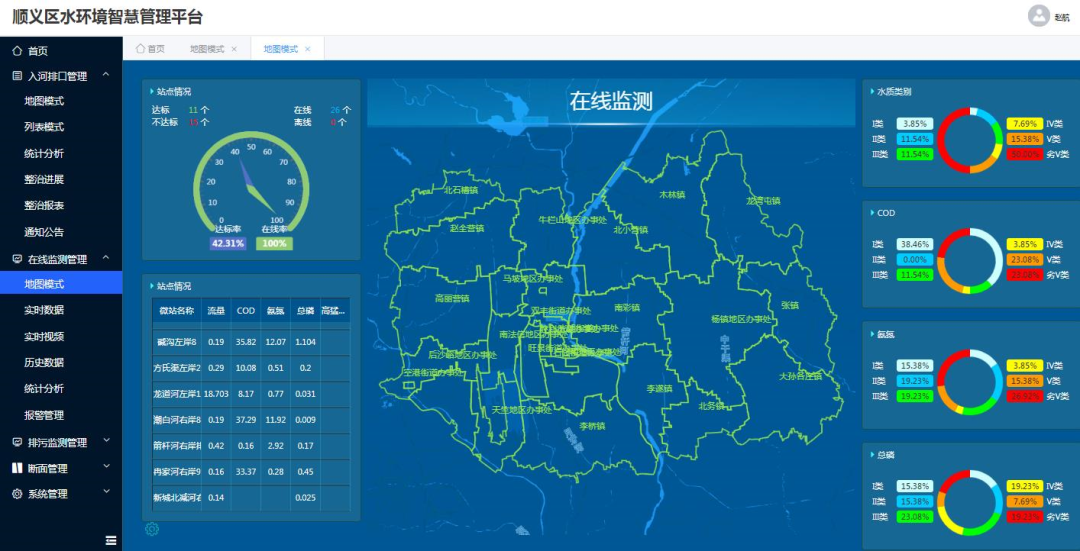The width and height of the screenshot is (1080, 551).
Task: Close the active 地图模式 tab
Action: point(308,49)
